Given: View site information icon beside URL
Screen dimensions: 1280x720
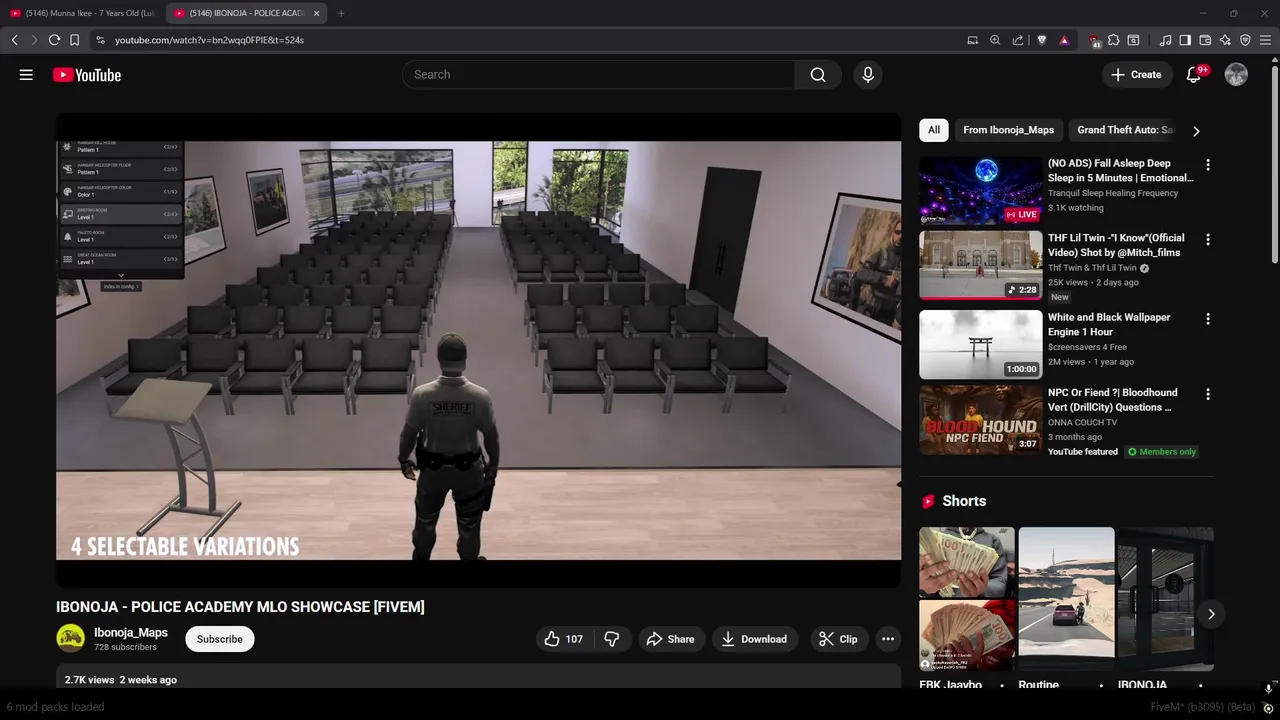Looking at the screenshot, I should [100, 40].
